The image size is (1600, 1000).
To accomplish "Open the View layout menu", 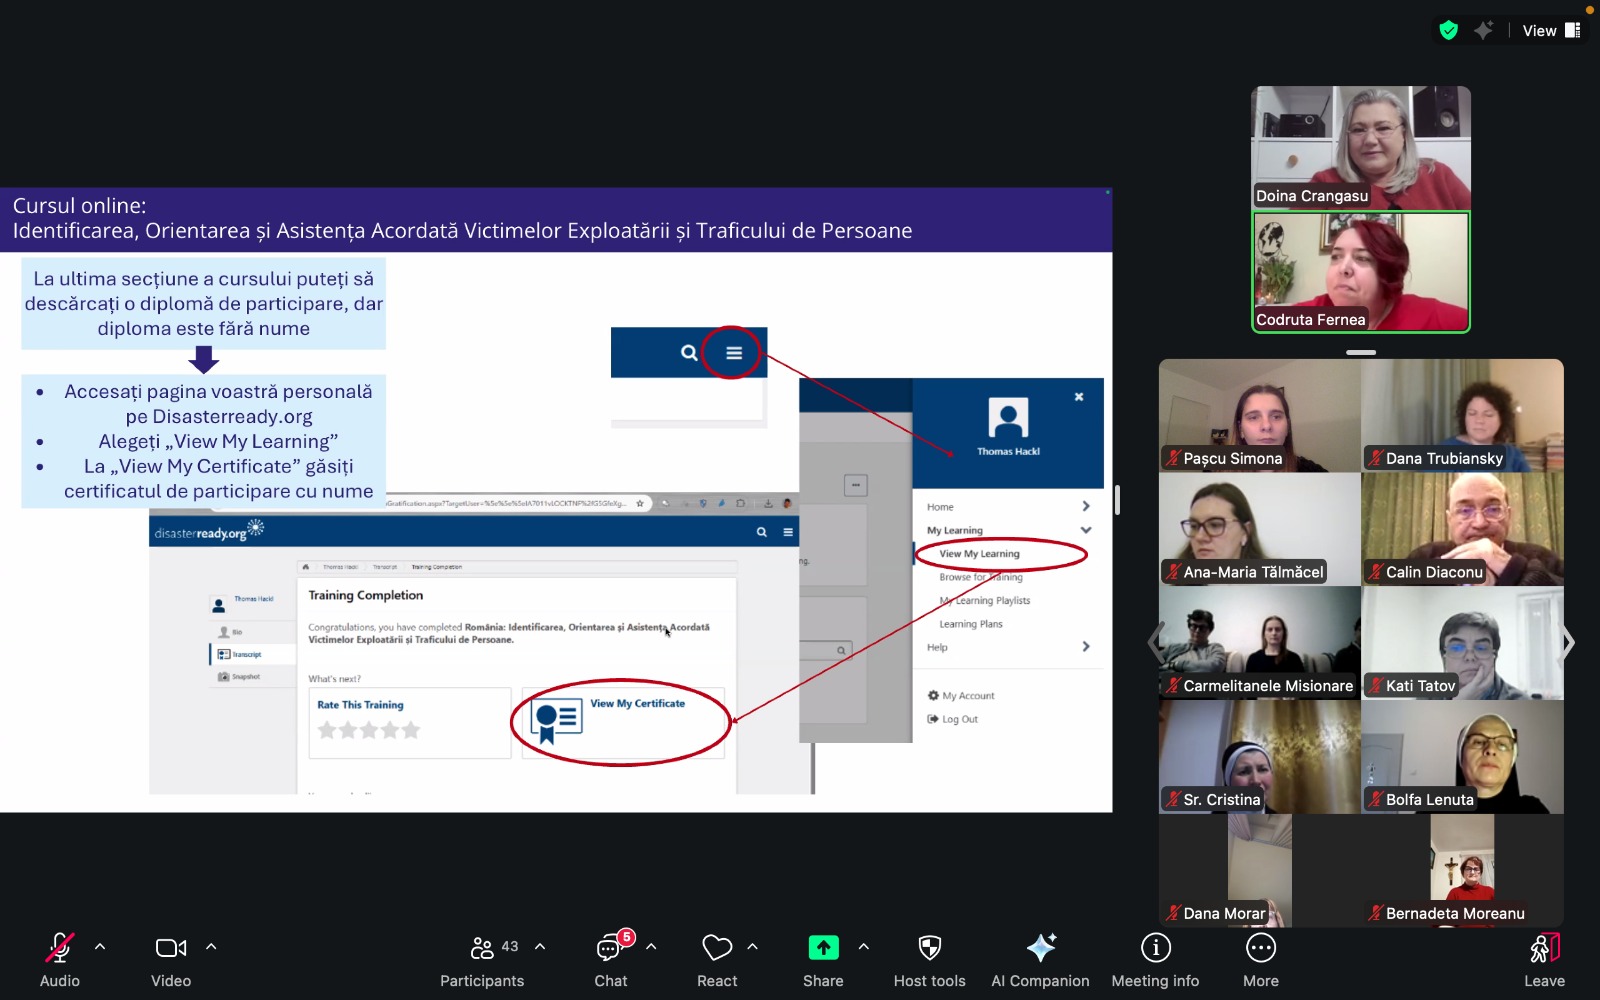I will pyautogui.click(x=1551, y=31).
